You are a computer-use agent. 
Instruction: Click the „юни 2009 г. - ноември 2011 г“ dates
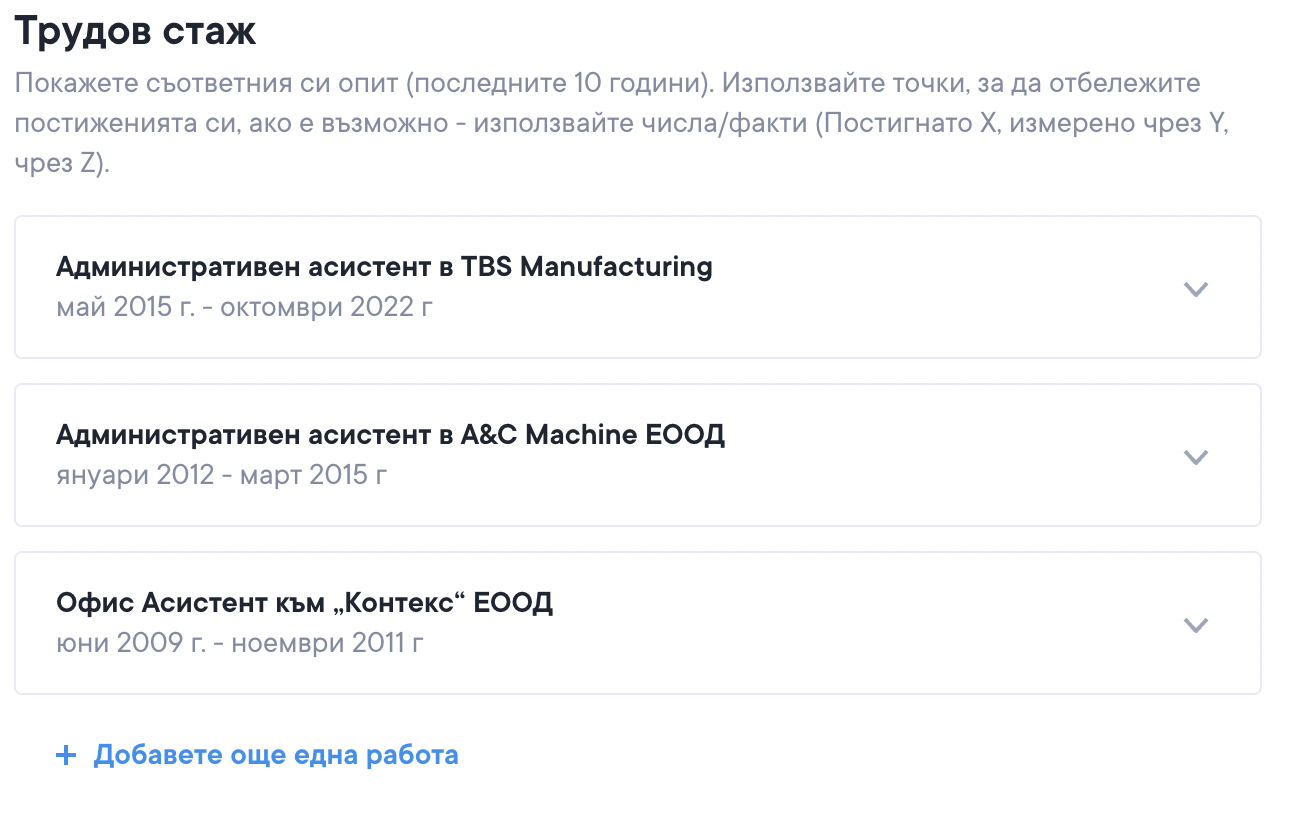[x=240, y=642]
